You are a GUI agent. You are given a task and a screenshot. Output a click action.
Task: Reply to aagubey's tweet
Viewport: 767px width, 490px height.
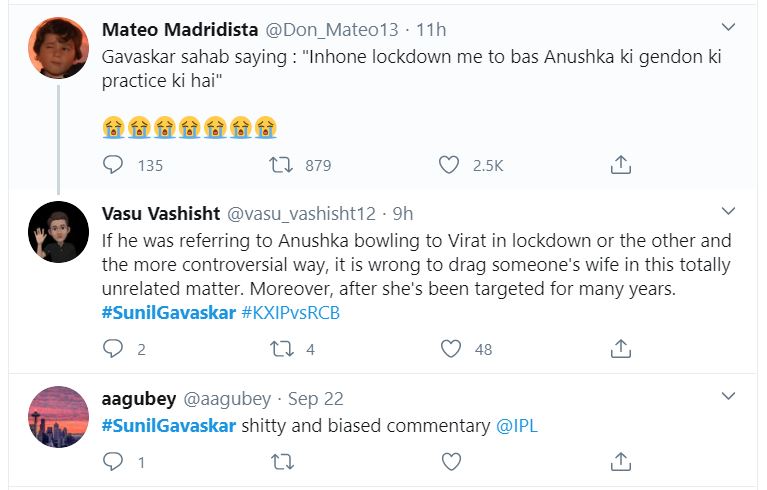pyautogui.click(x=114, y=462)
